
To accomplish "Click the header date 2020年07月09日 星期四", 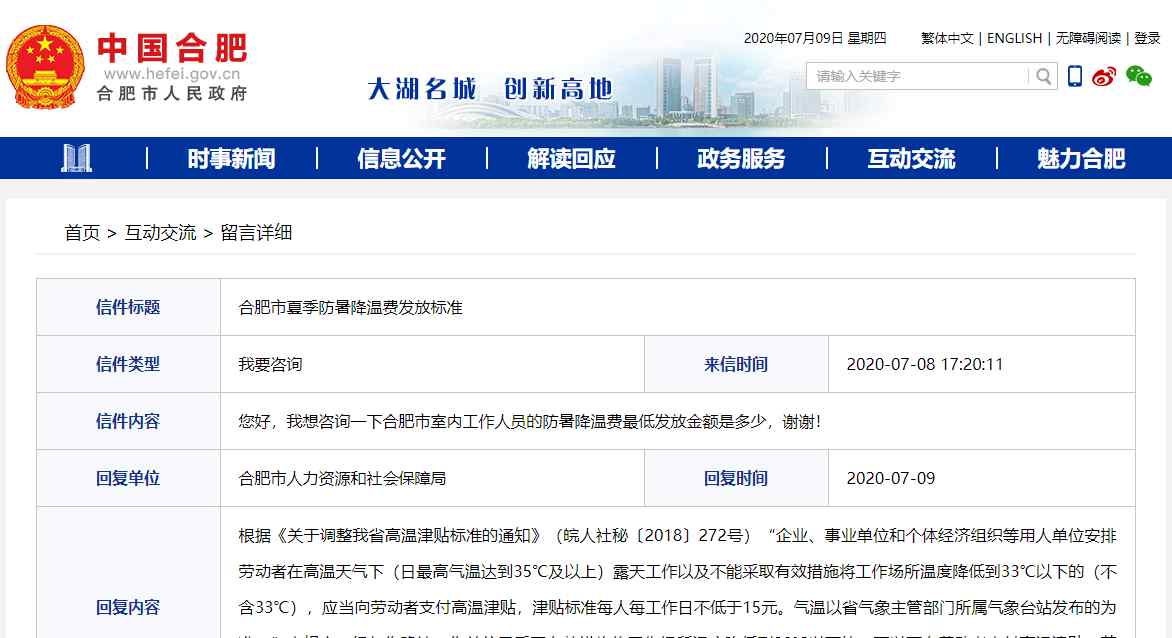I will point(815,38).
